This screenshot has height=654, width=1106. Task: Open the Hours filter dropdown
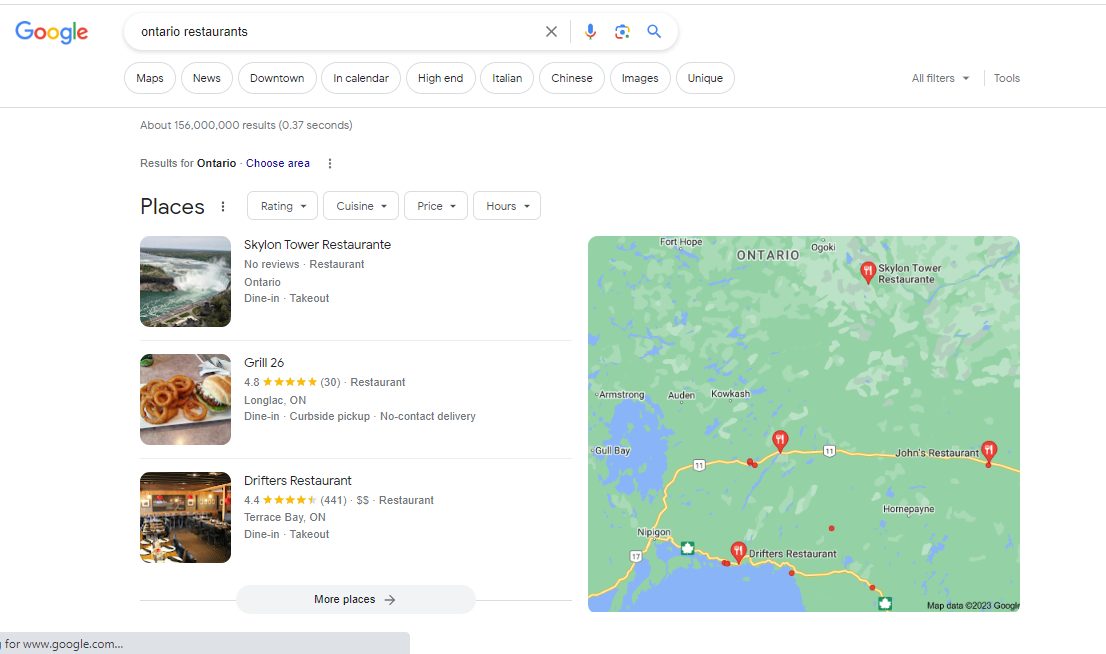507,206
